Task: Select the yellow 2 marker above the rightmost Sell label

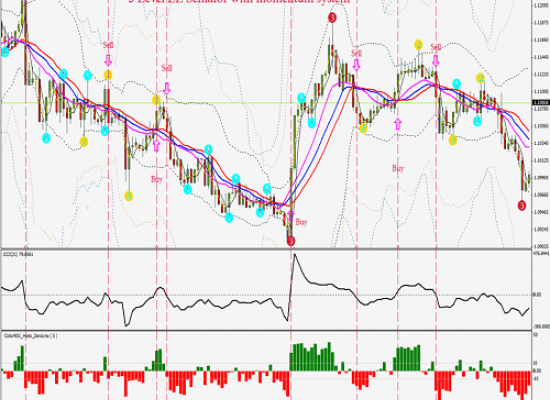Action: tap(418, 45)
